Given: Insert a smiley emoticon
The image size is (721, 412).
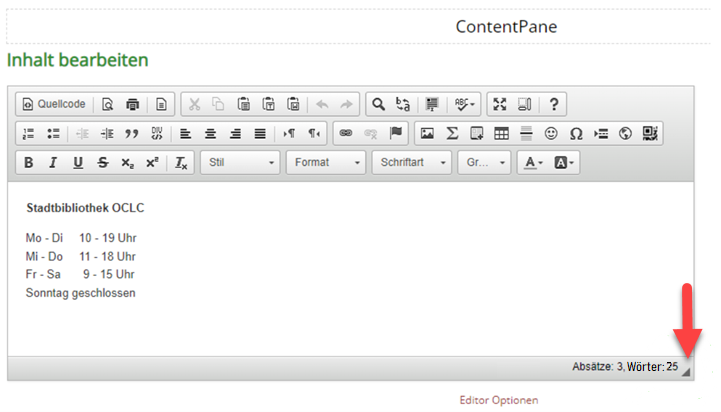Looking at the screenshot, I should [551, 133].
